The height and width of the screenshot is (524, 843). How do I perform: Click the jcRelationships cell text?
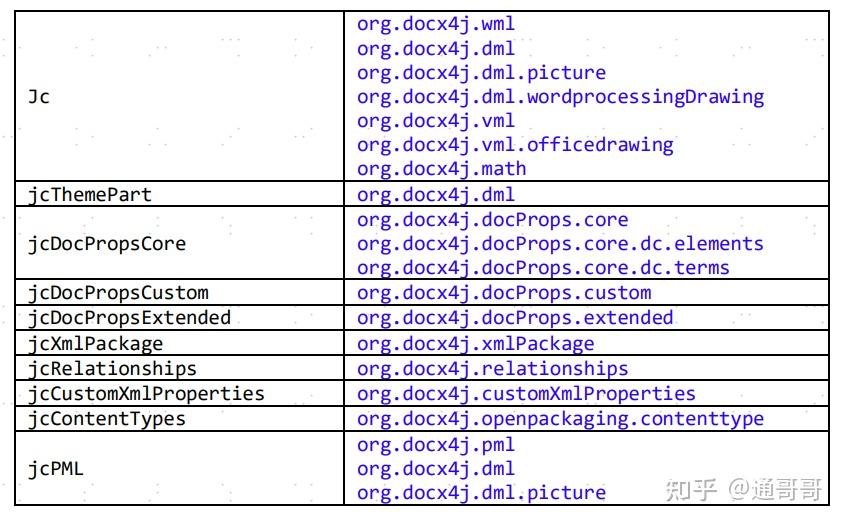point(113,368)
